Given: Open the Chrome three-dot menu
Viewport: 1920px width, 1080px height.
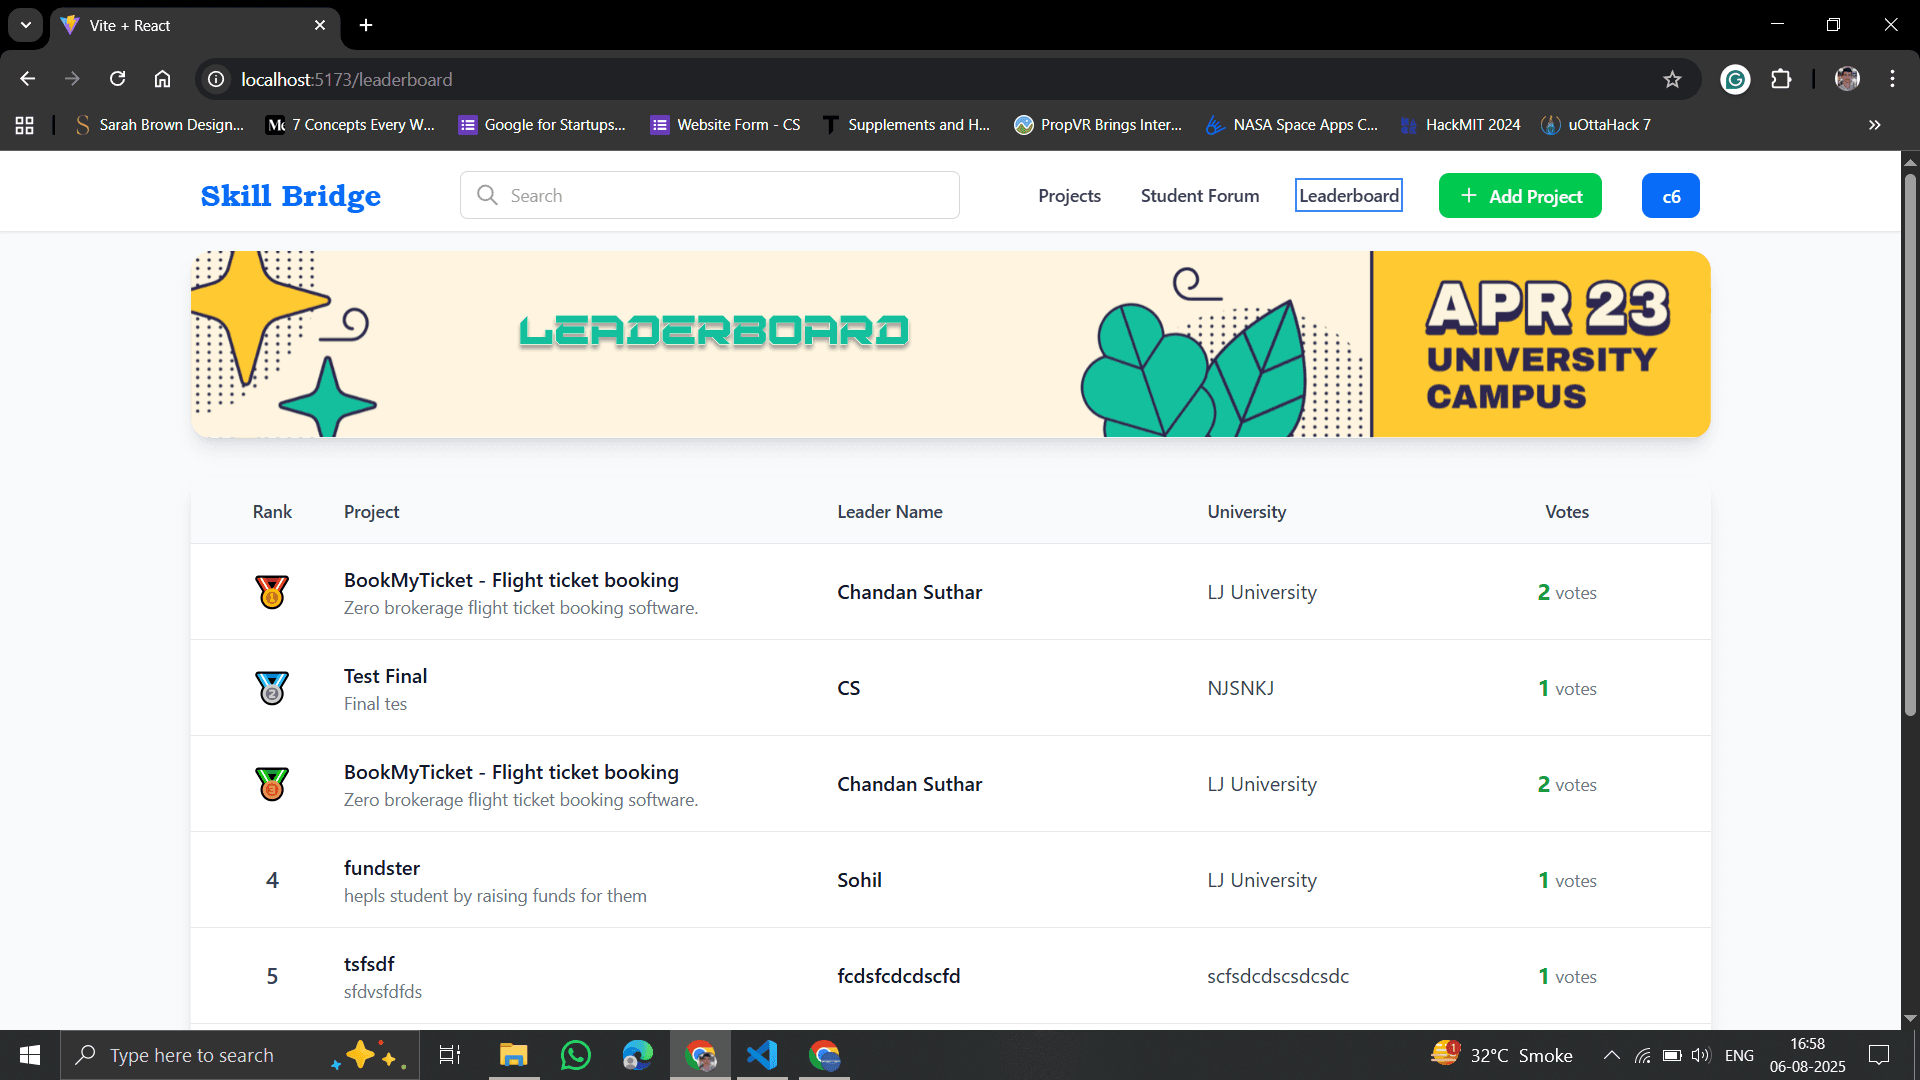Looking at the screenshot, I should [1892, 79].
